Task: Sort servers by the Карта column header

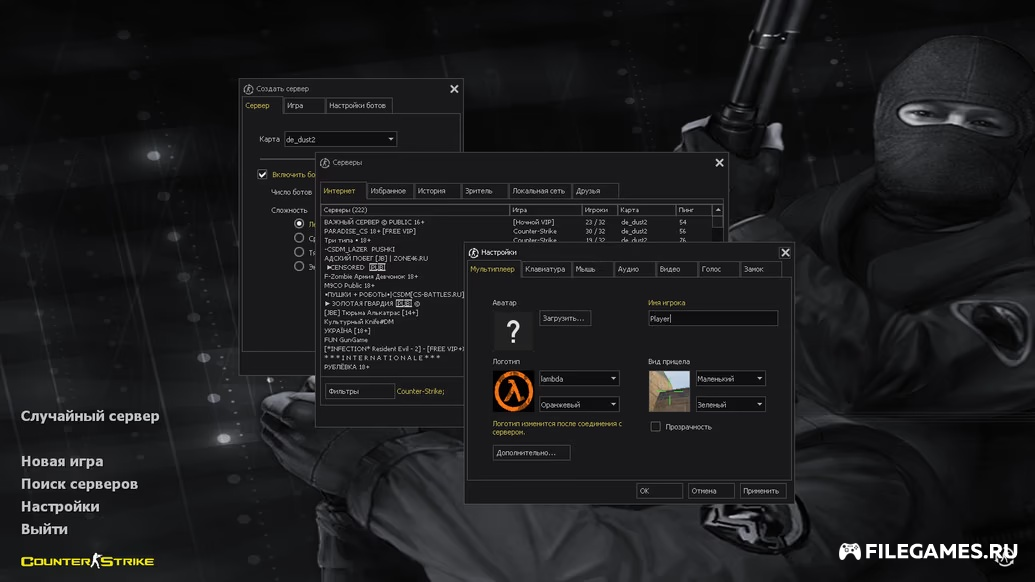Action: coord(646,210)
